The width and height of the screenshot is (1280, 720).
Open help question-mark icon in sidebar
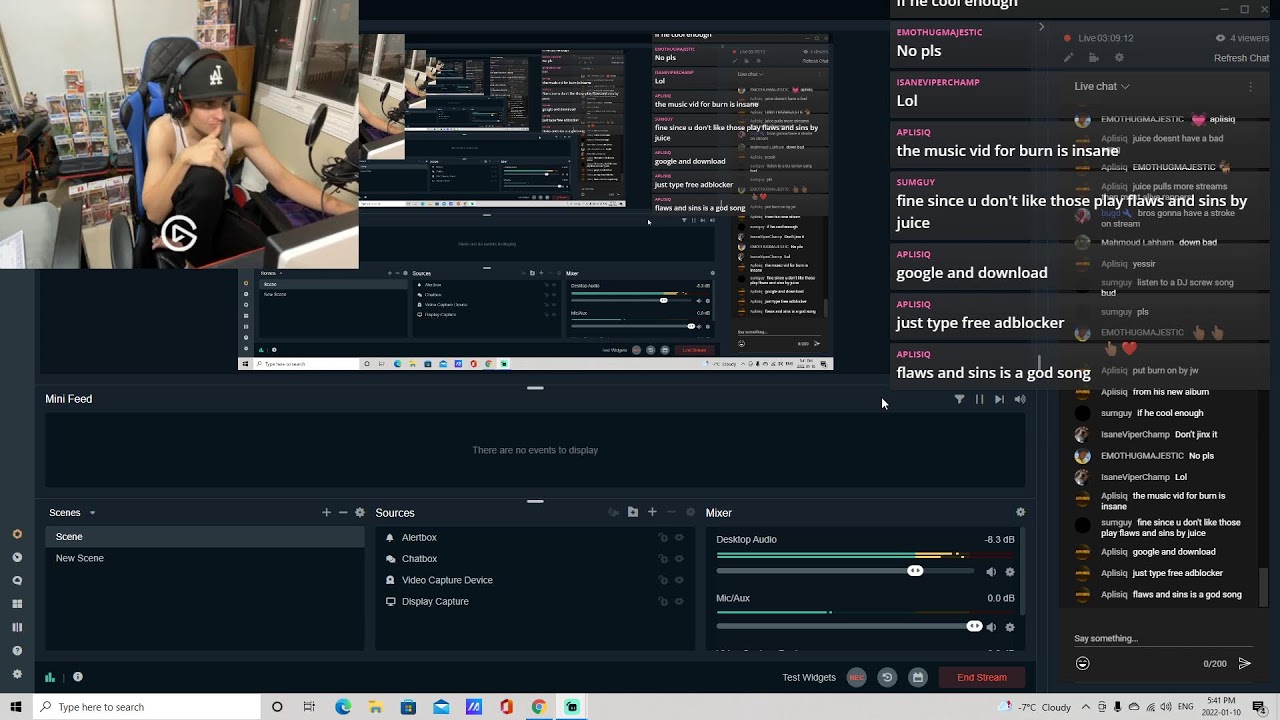tap(17, 651)
